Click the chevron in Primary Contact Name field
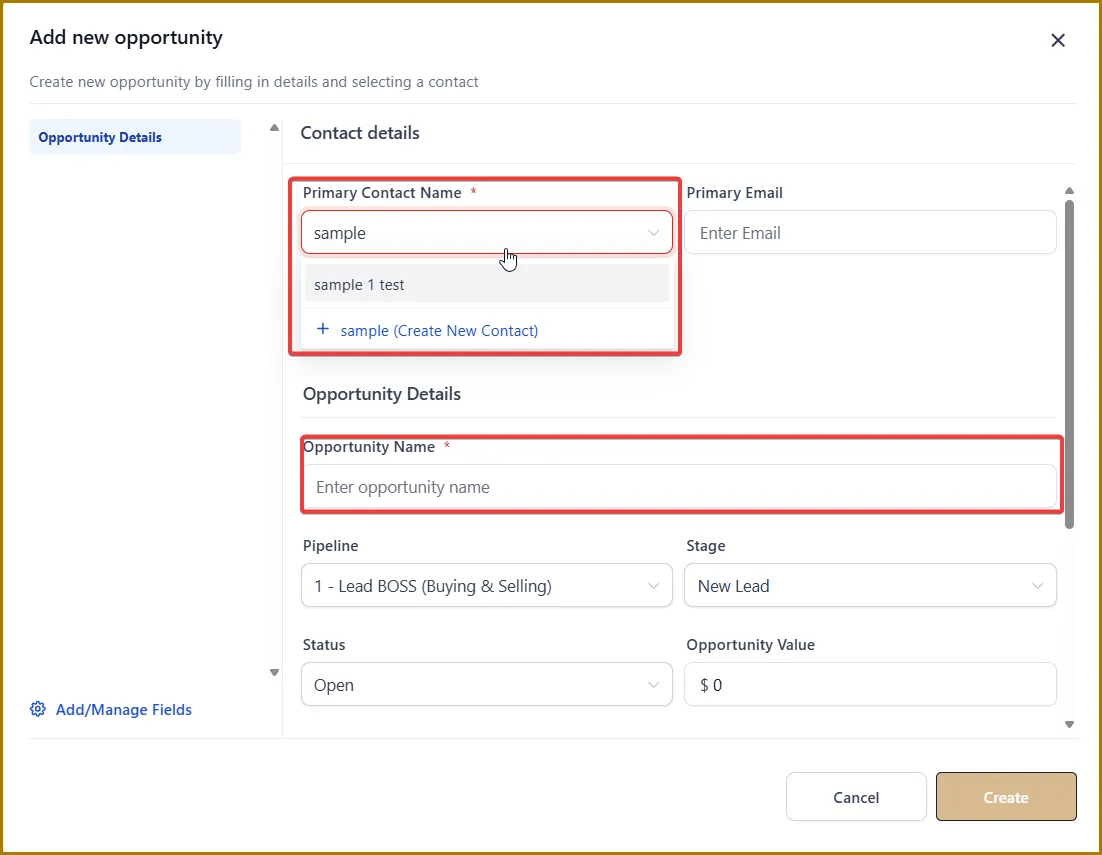1102x855 pixels. pyautogui.click(x=654, y=233)
